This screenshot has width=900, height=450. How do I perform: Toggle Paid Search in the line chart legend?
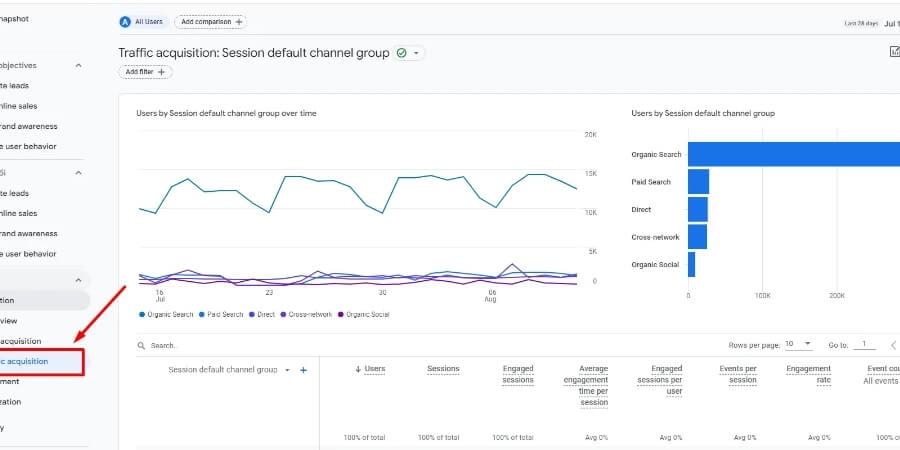(221, 315)
